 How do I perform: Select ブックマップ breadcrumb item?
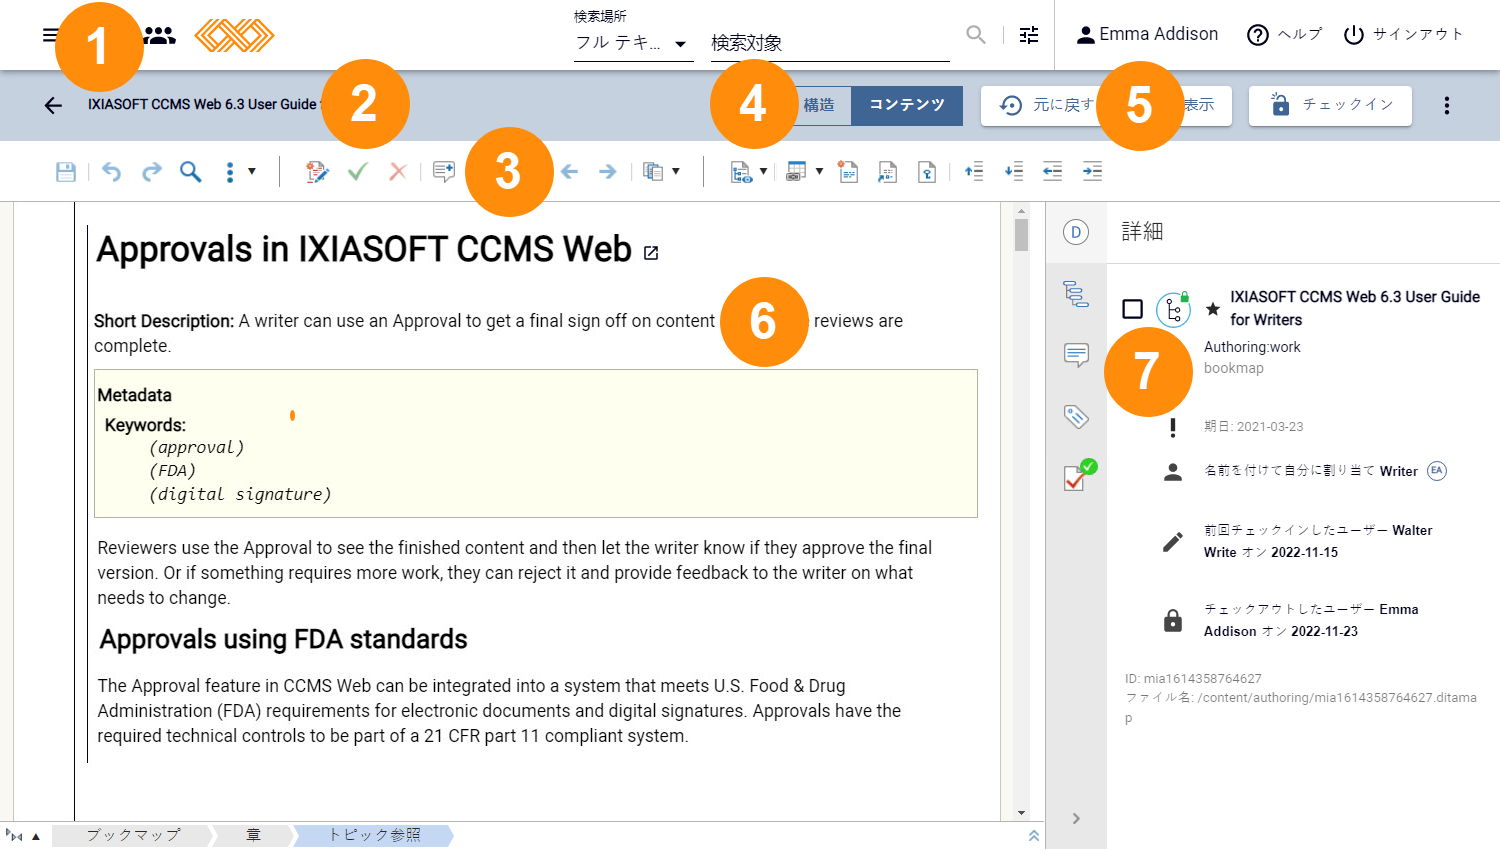(133, 835)
